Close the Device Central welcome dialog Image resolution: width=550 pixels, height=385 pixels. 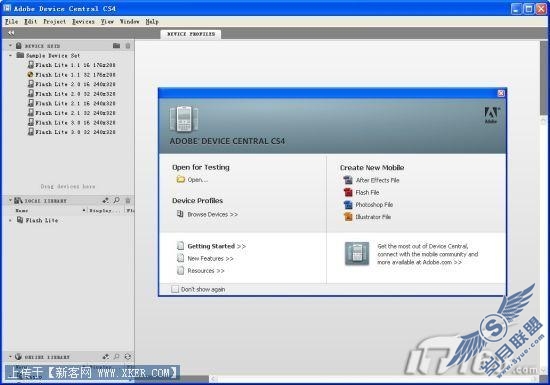[501, 93]
